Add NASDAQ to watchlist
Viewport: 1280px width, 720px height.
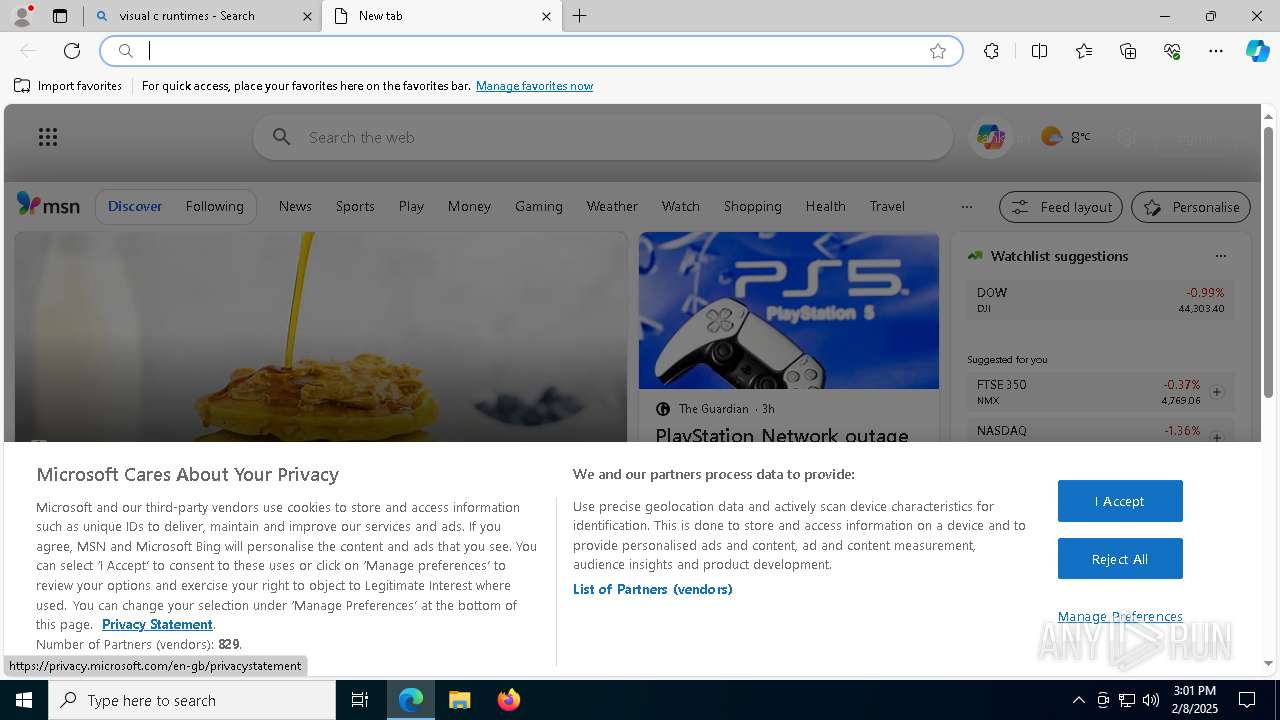tap(1217, 436)
